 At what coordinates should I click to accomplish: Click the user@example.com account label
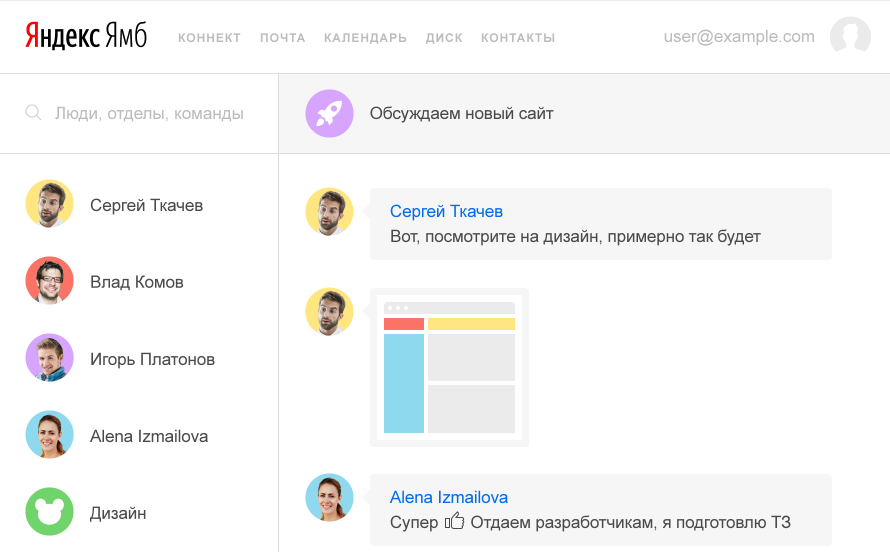point(739,36)
